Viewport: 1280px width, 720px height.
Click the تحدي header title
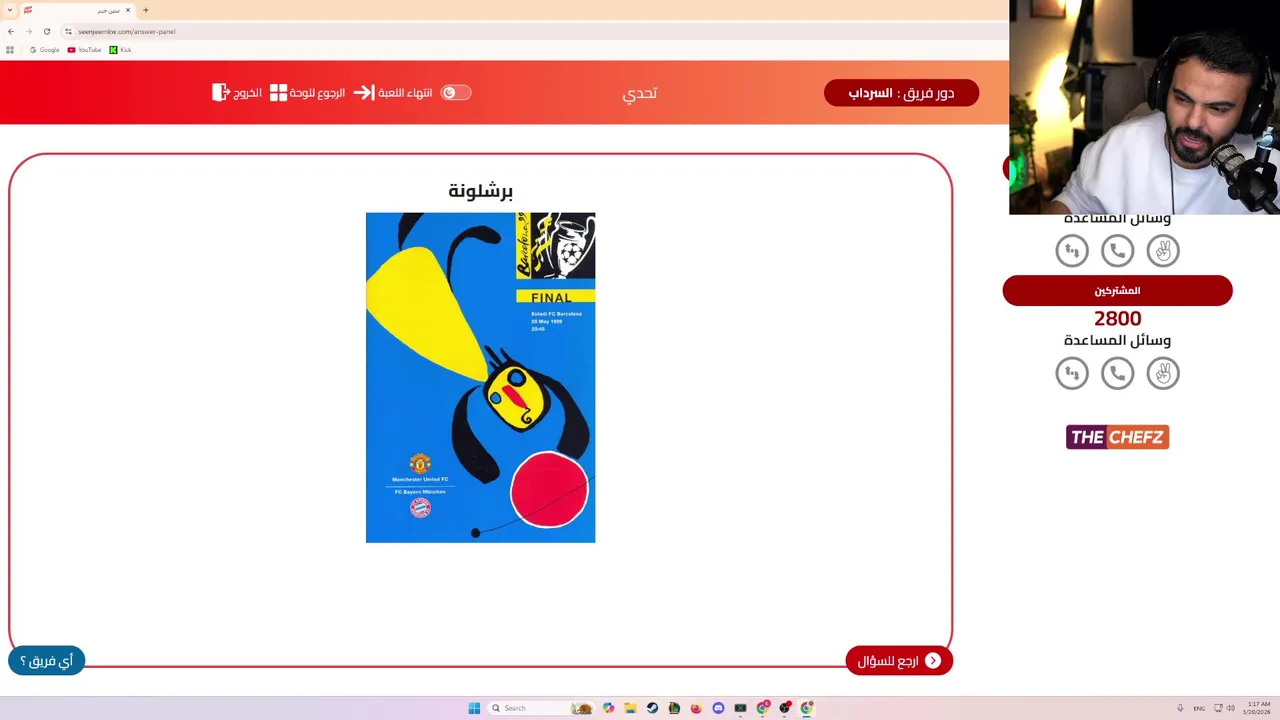pos(640,93)
